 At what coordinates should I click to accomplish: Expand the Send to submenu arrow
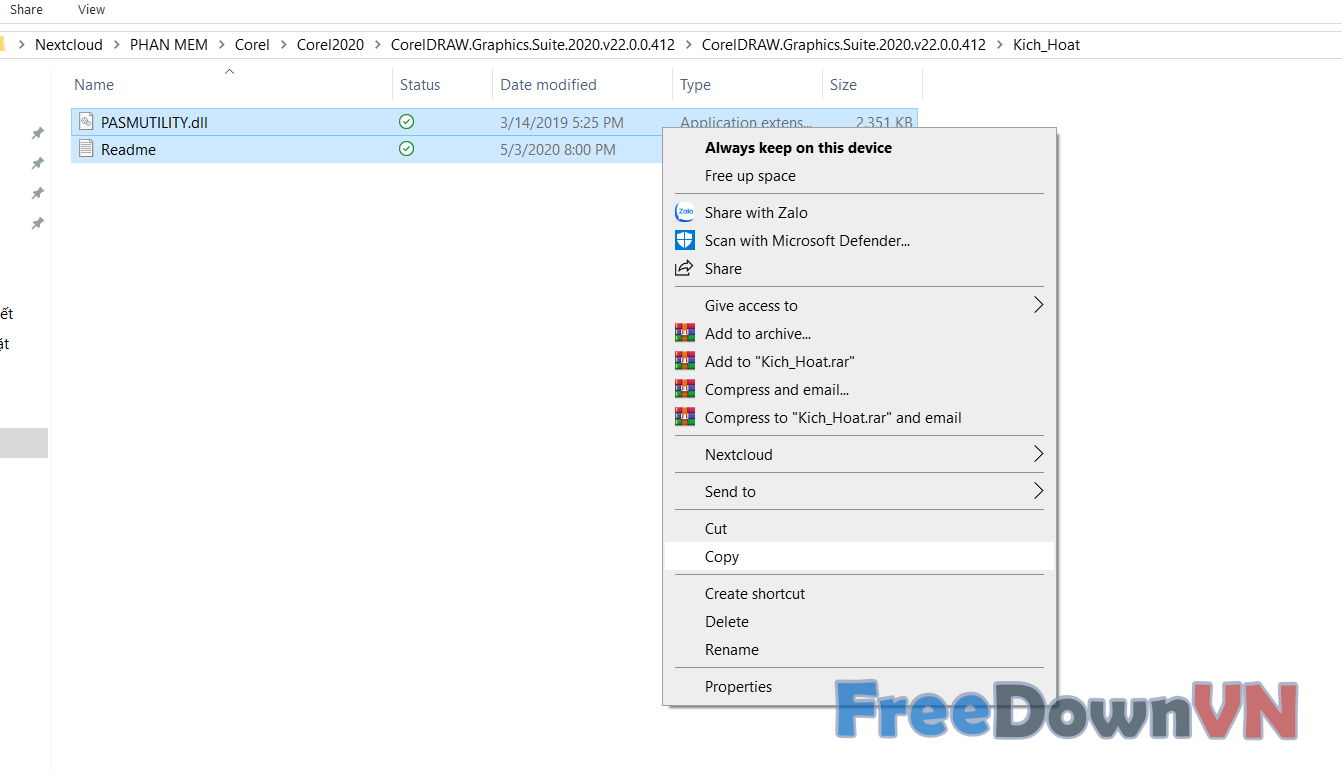click(1037, 491)
